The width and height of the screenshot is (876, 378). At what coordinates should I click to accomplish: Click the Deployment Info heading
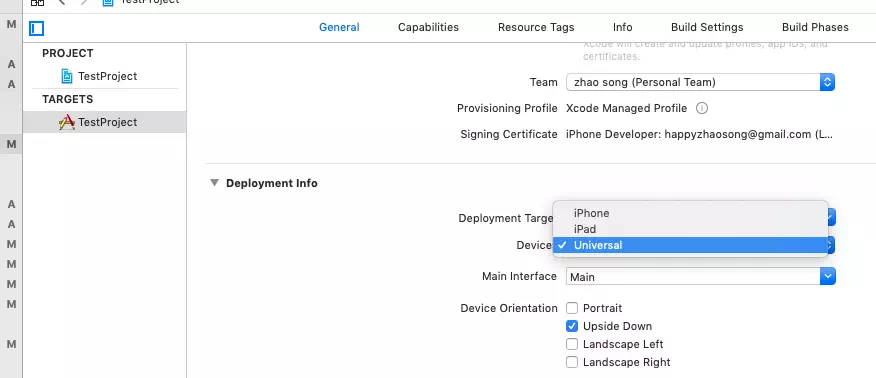(272, 183)
